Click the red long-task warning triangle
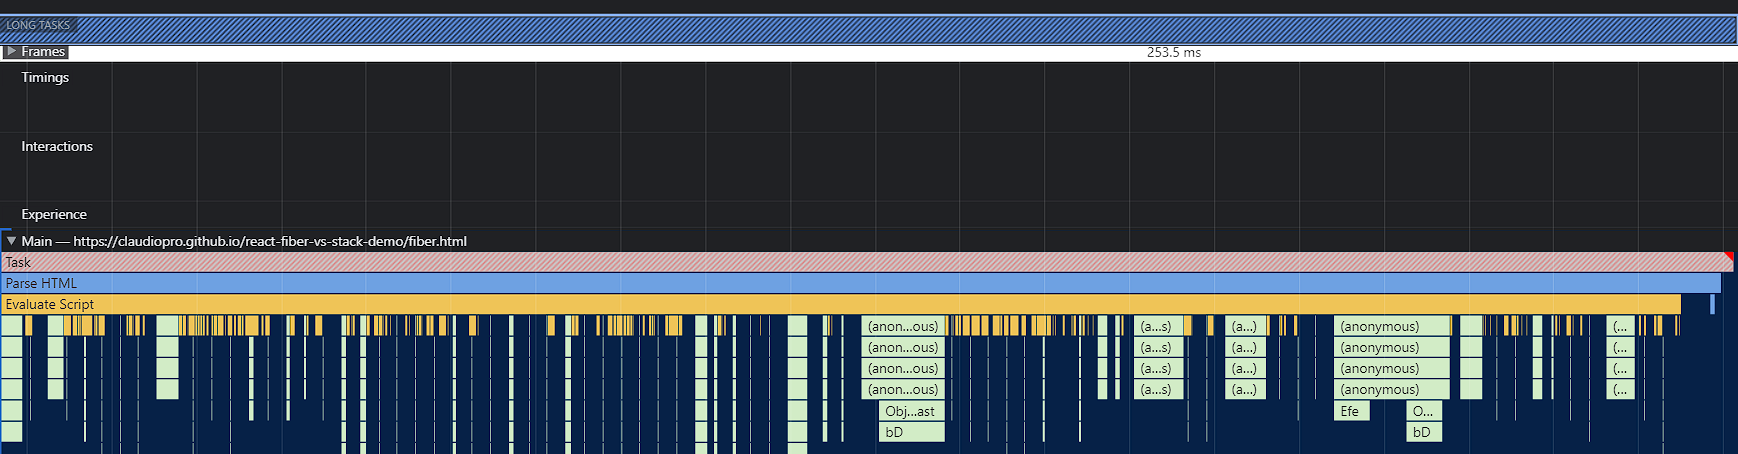The height and width of the screenshot is (454, 1738). pyautogui.click(x=1728, y=257)
